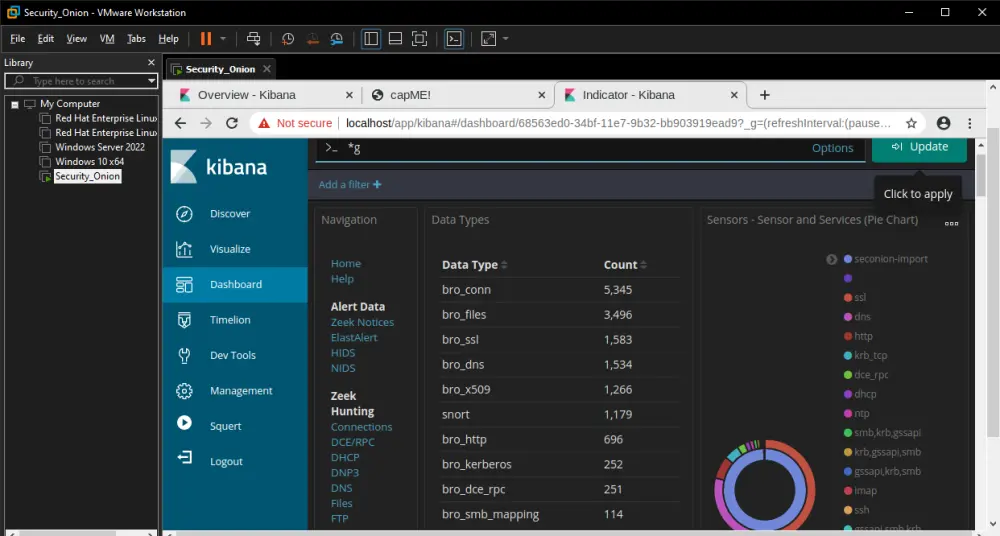Screen dimensions: 1000x536
Task: Click the Not secure warning icon
Action: pos(264,123)
